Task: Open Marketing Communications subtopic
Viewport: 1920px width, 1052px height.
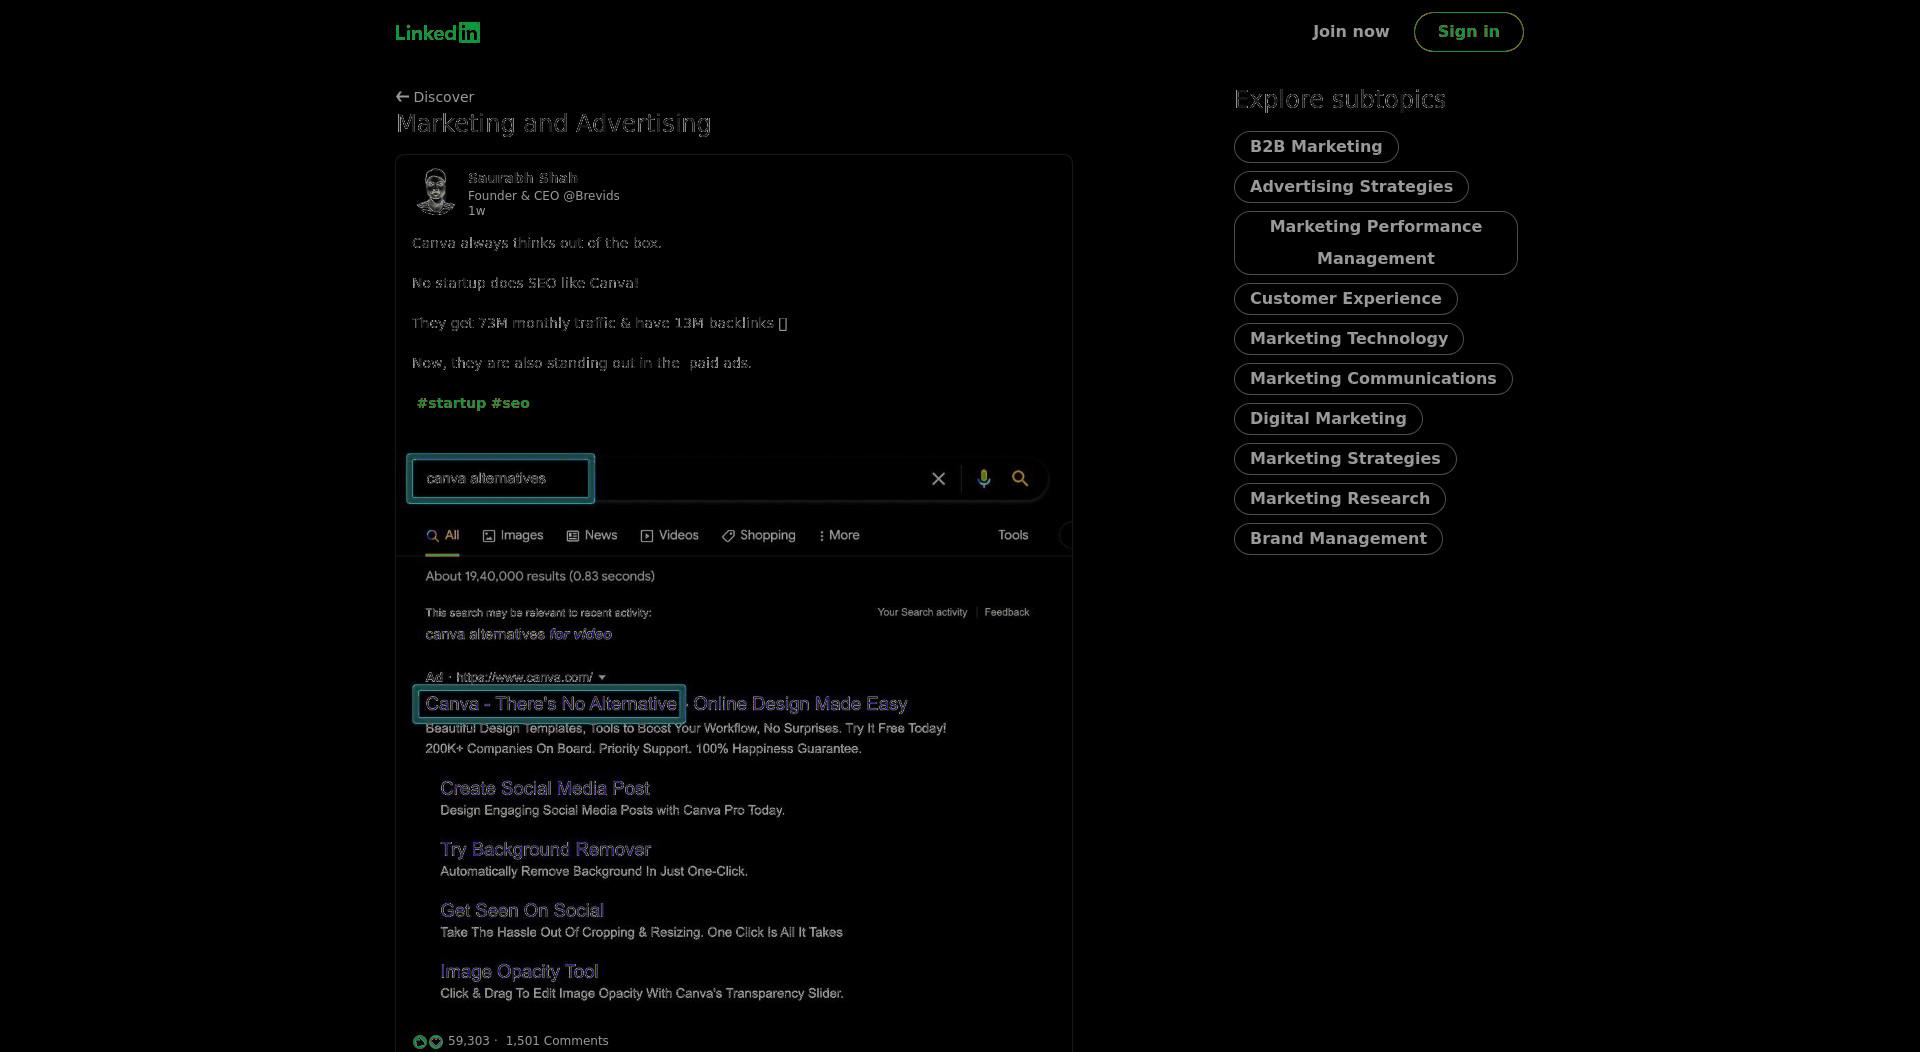Action: [1372, 379]
